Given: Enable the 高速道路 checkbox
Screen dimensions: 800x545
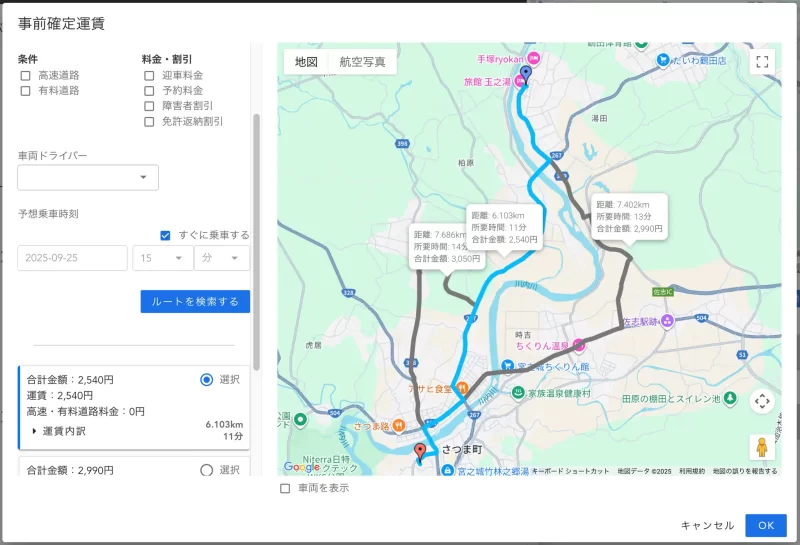Looking at the screenshot, I should click(x=25, y=75).
